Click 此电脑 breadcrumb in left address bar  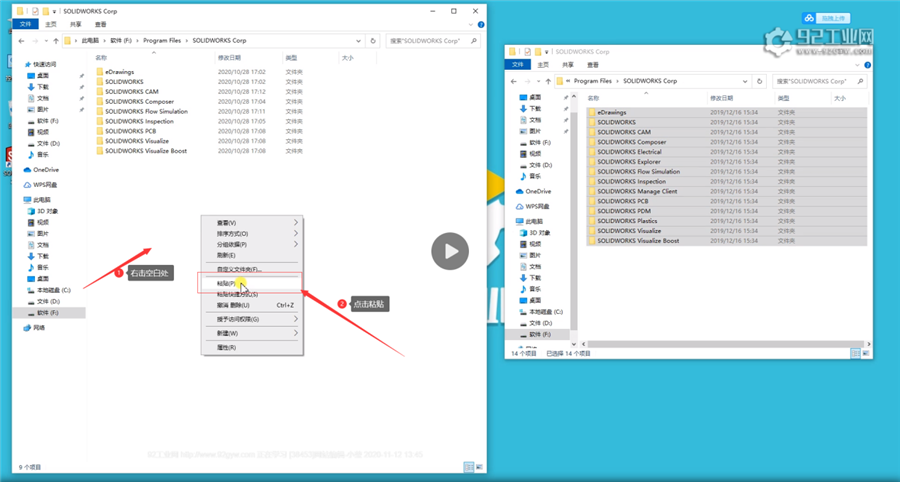(90, 41)
